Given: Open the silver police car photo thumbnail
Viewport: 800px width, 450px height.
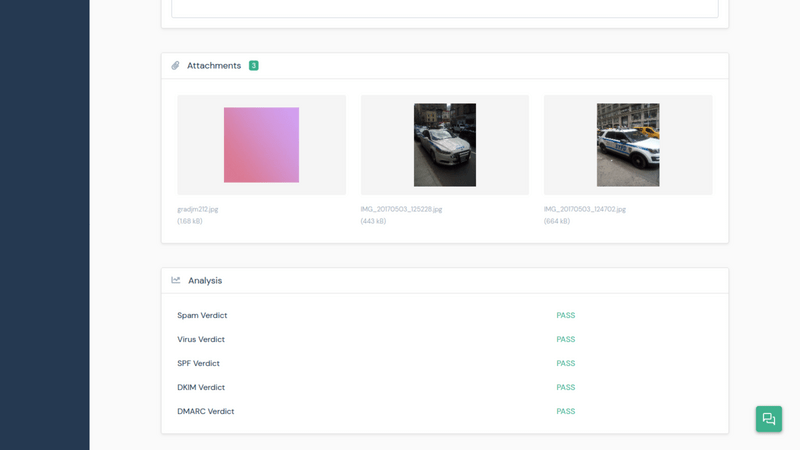Looking at the screenshot, I should (445, 145).
